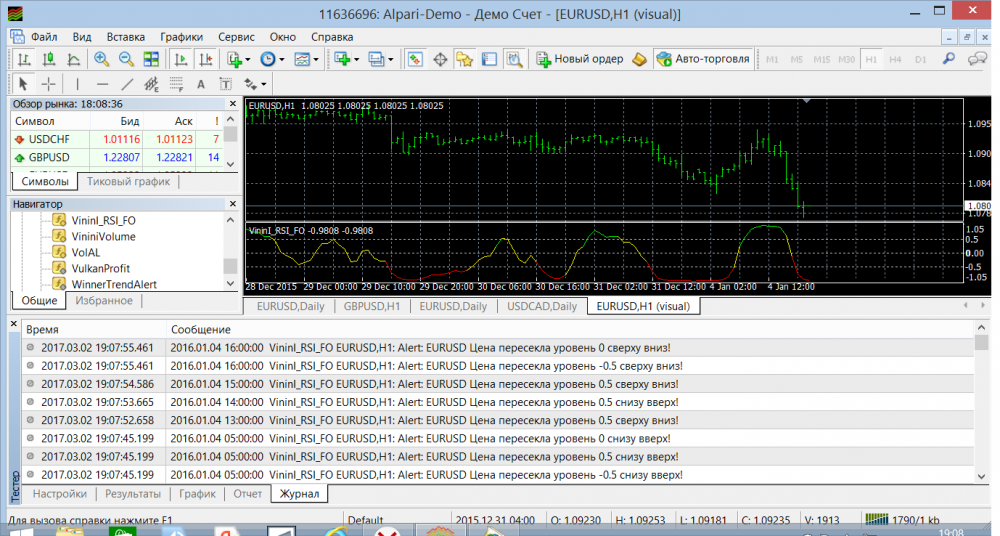Expand the profiles dropdown
The height and width of the screenshot is (536, 1000).
pos(390,59)
